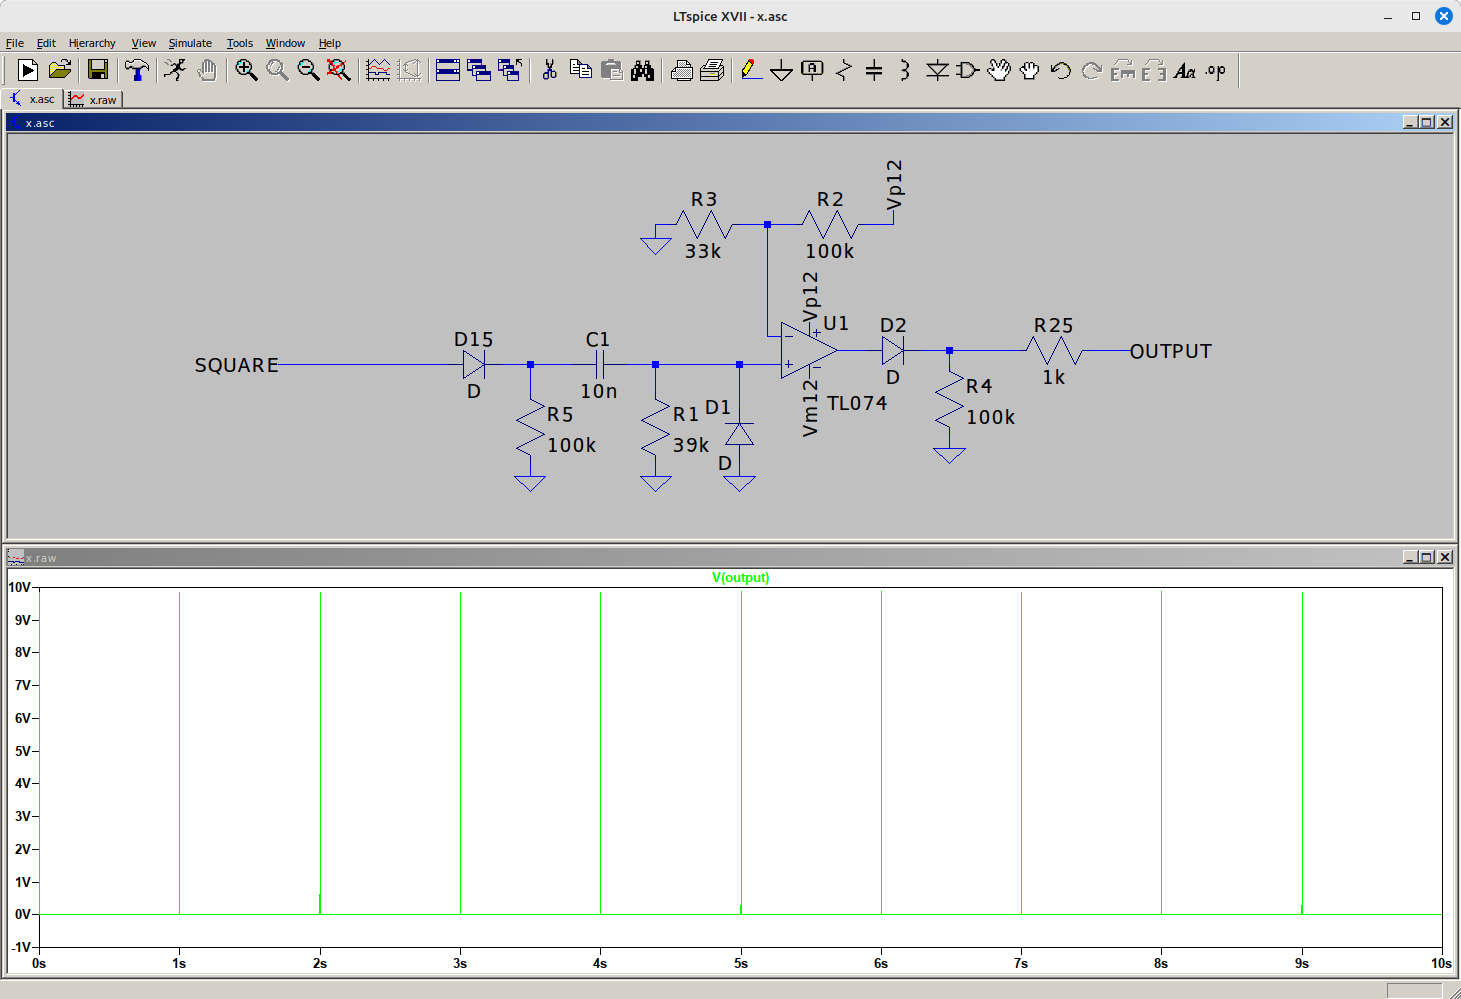This screenshot has width=1461, height=999.
Task: Click the Tile Windows icon
Action: pyautogui.click(x=448, y=70)
